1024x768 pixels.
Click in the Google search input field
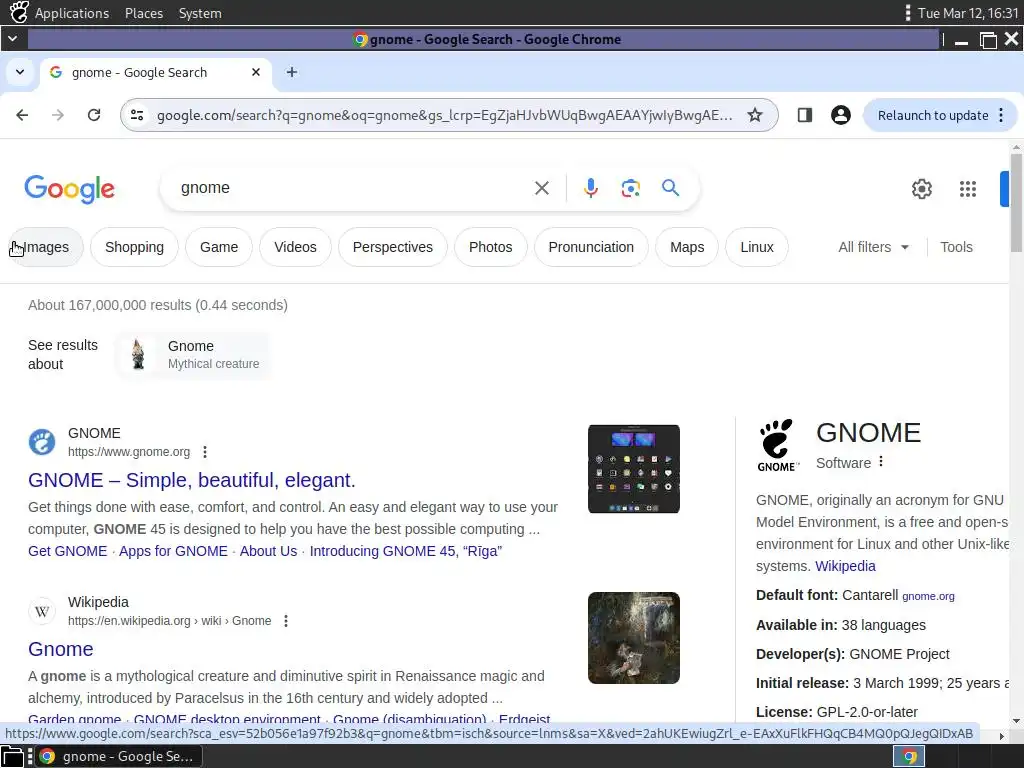353,188
